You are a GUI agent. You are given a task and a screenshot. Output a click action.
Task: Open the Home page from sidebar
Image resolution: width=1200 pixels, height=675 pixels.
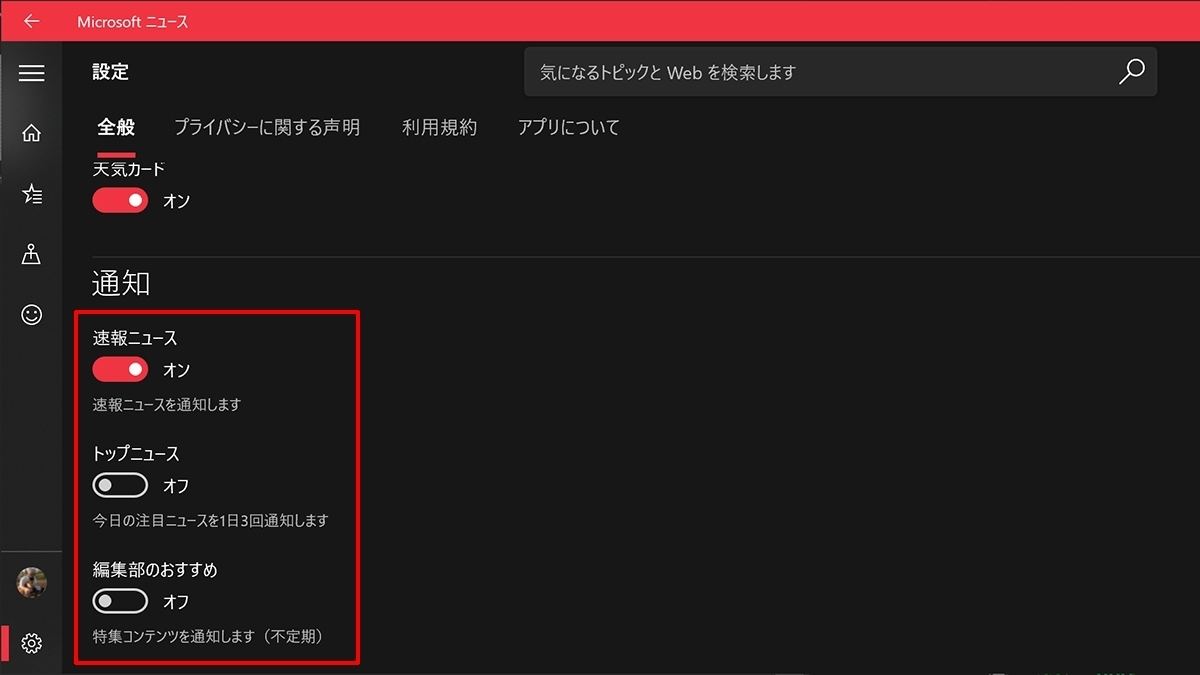[31, 133]
